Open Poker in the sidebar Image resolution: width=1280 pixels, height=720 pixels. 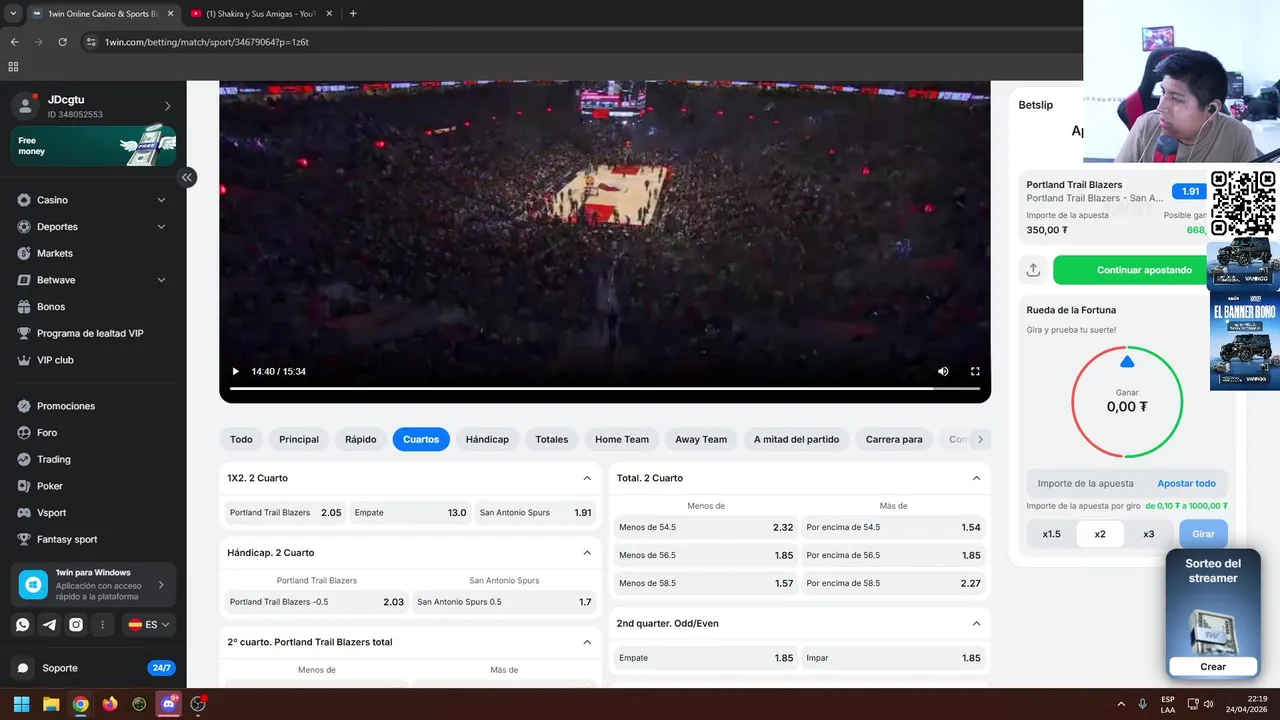tap(50, 486)
